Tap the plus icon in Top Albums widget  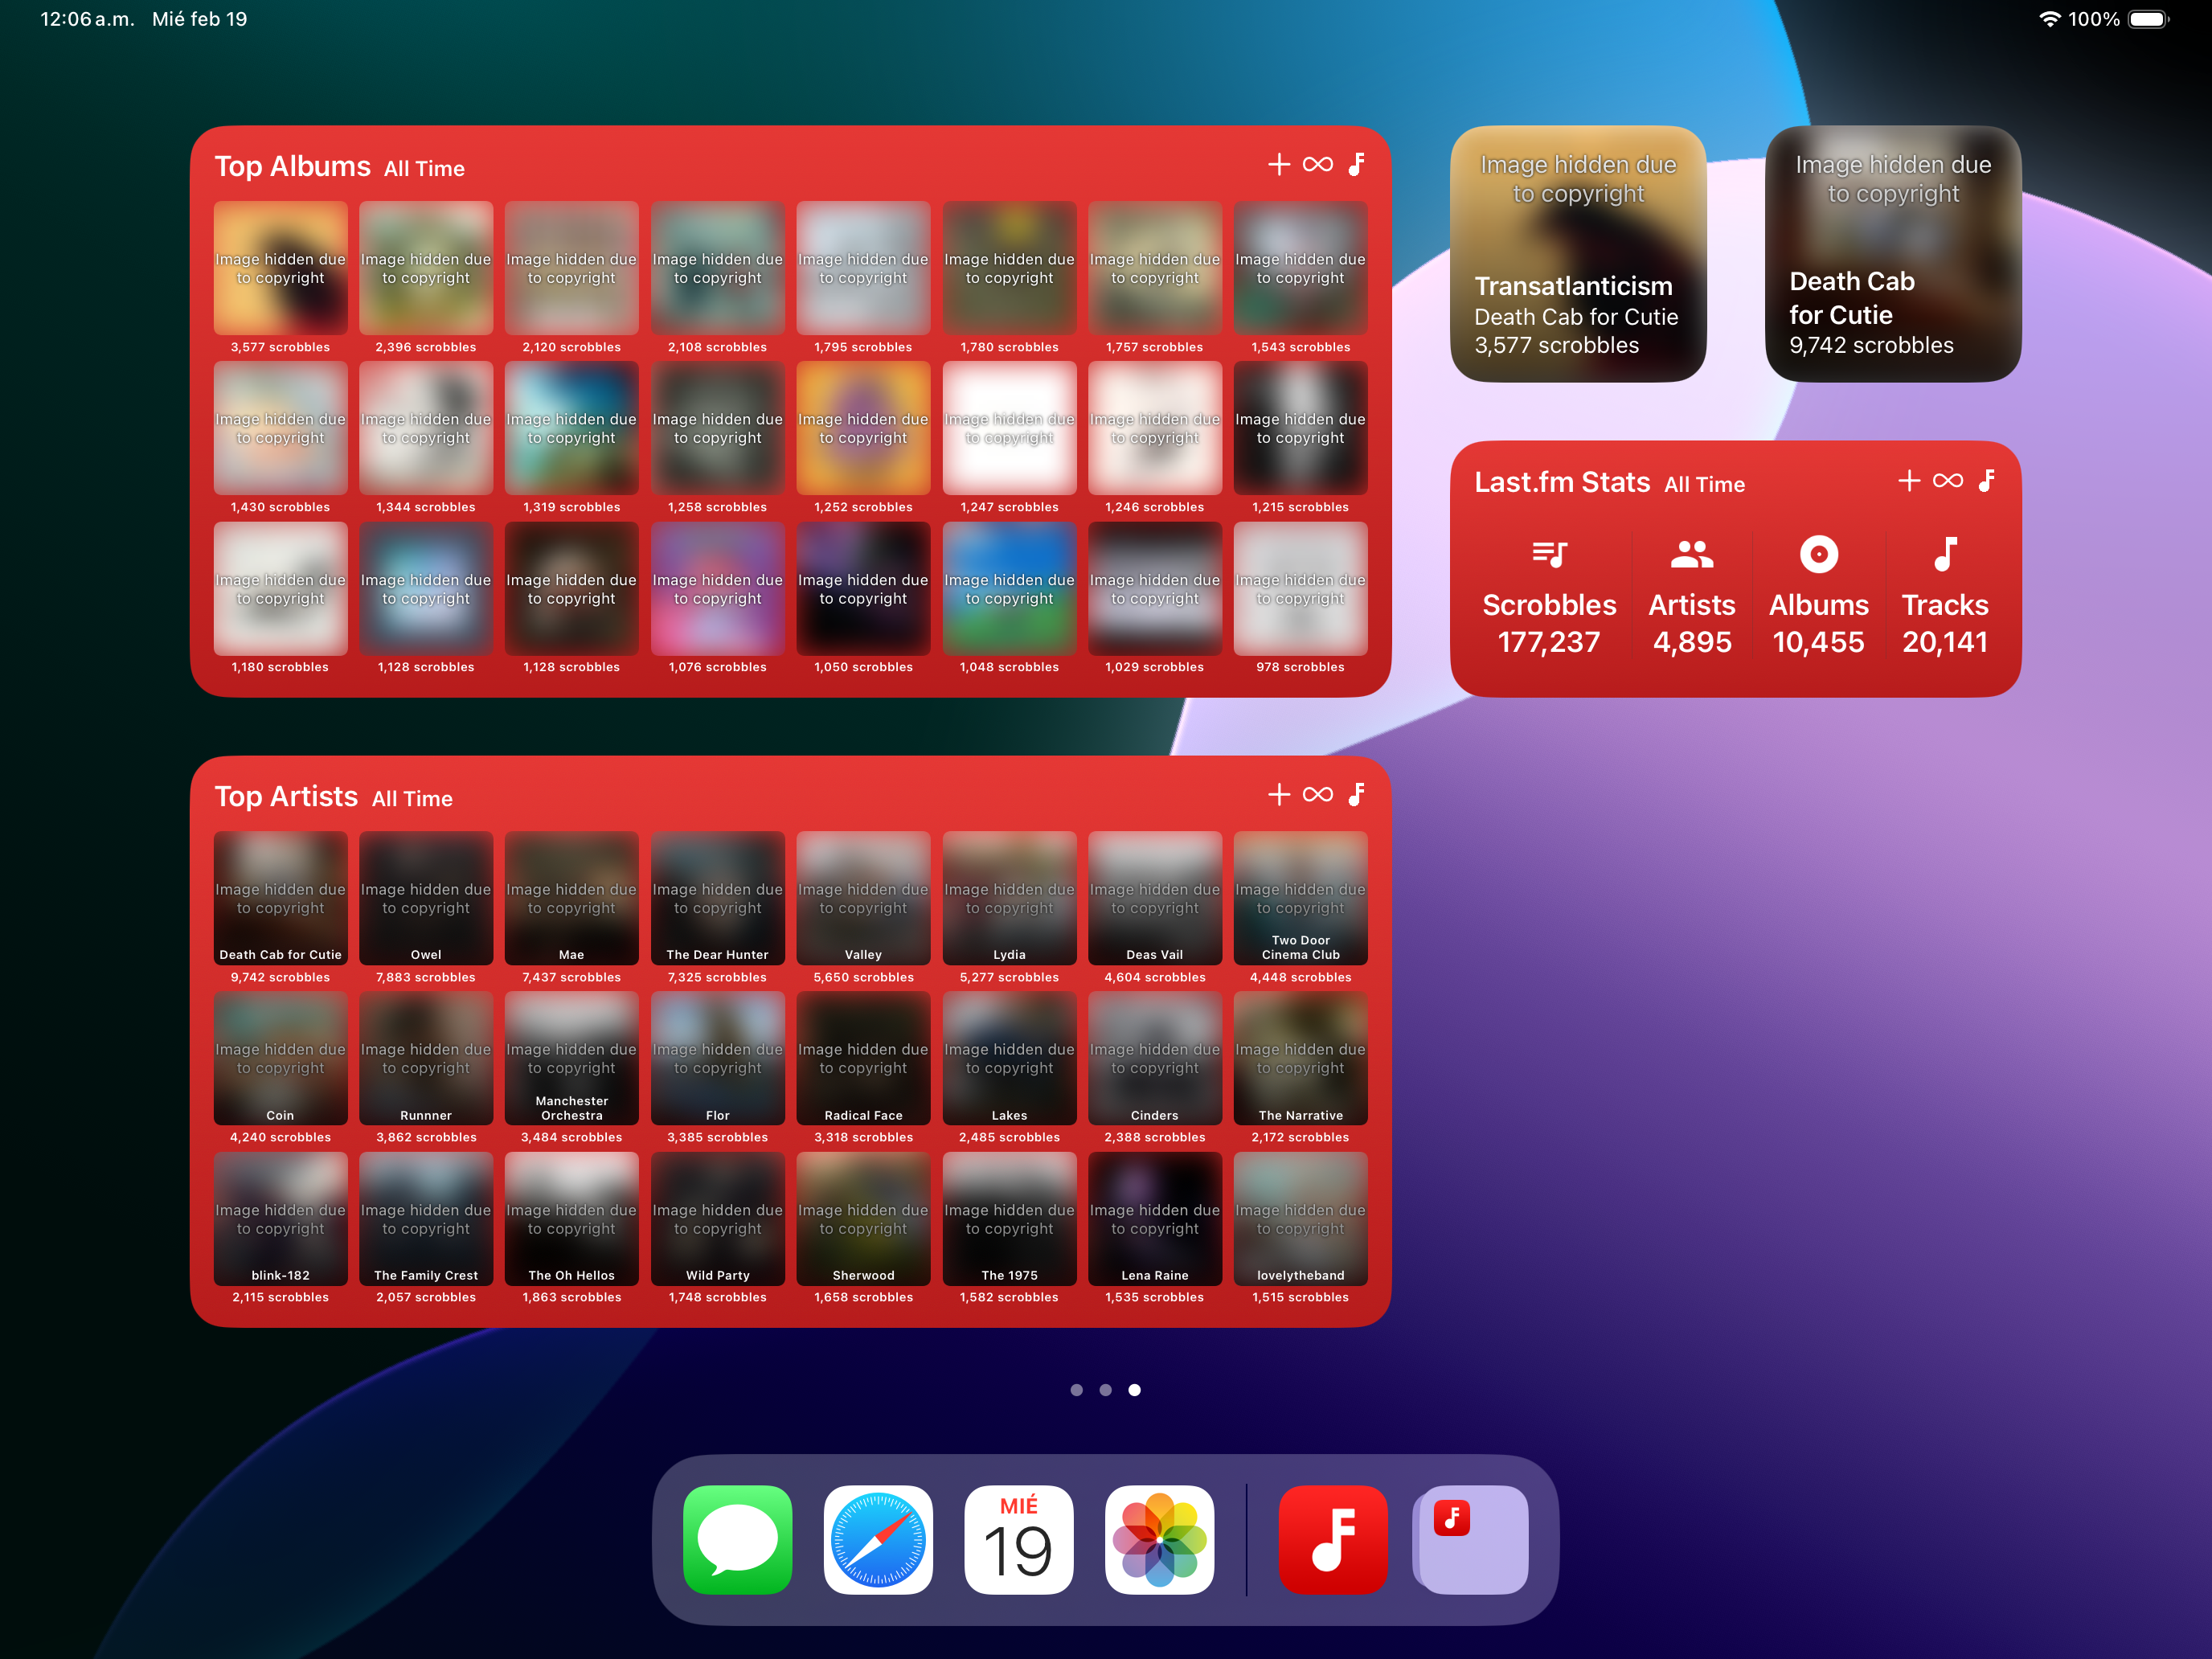(x=1279, y=164)
